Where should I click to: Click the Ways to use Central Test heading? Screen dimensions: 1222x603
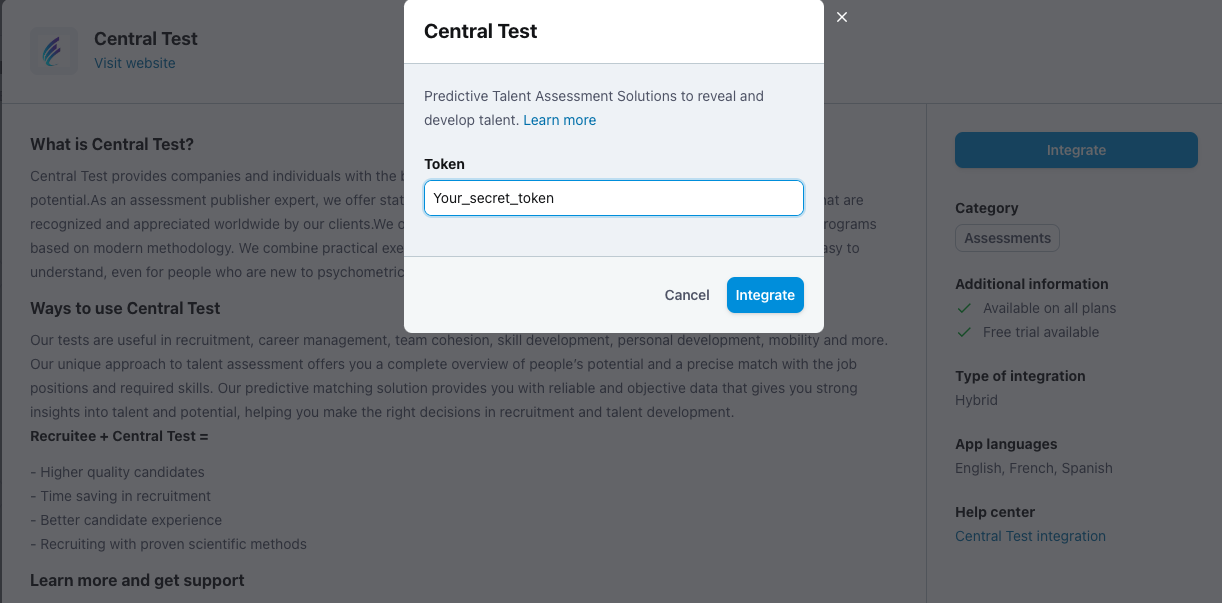pos(125,308)
